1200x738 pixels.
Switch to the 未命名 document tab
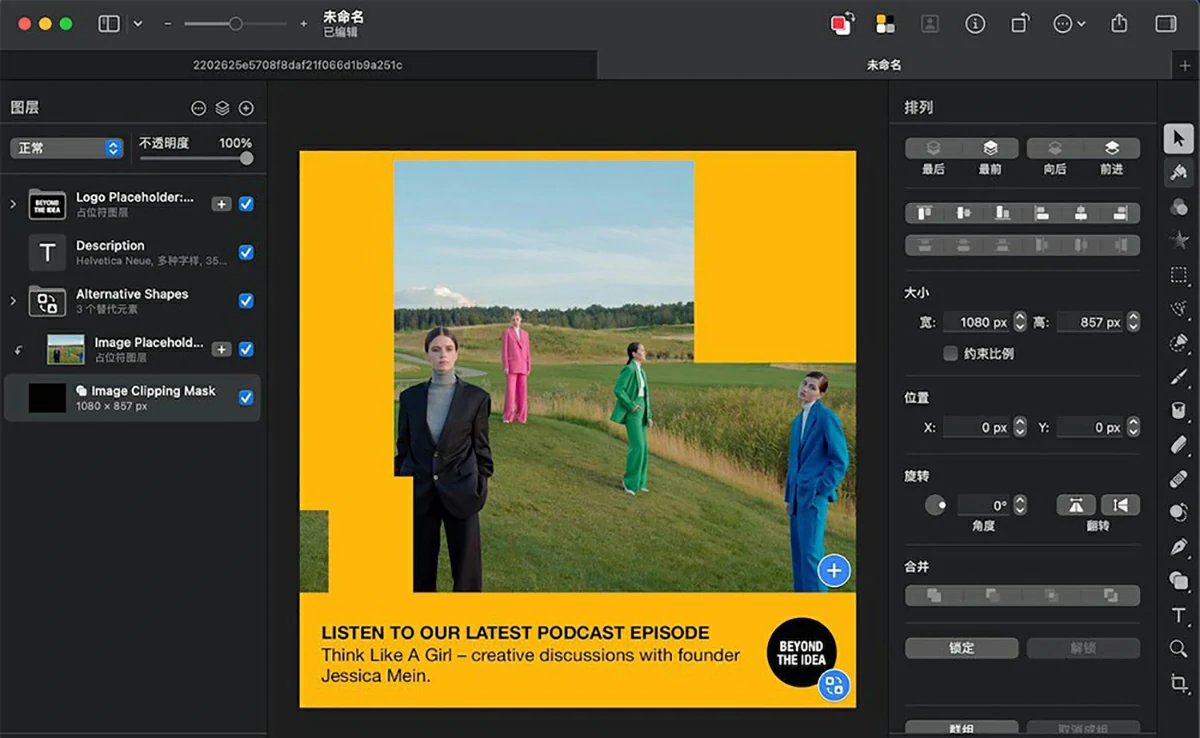884,65
